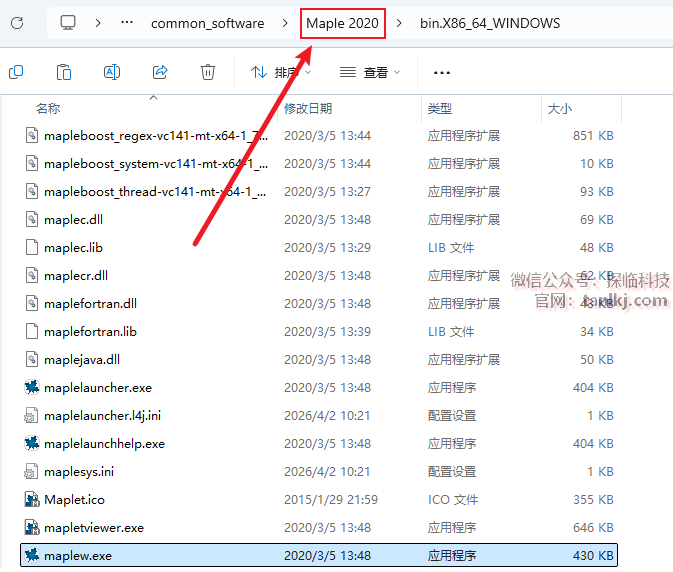This screenshot has width=673, height=572.
Task: Click the maple leaf icon of maplew.exe
Action: point(32,555)
